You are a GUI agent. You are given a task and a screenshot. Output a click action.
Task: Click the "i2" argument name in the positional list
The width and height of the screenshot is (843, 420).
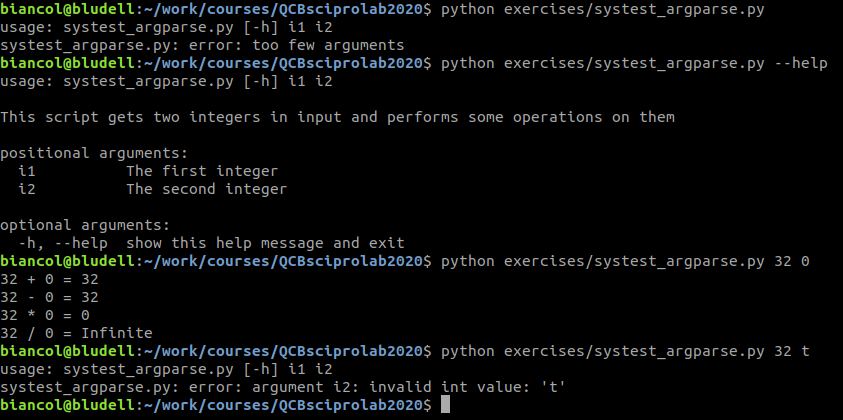click(x=27, y=189)
